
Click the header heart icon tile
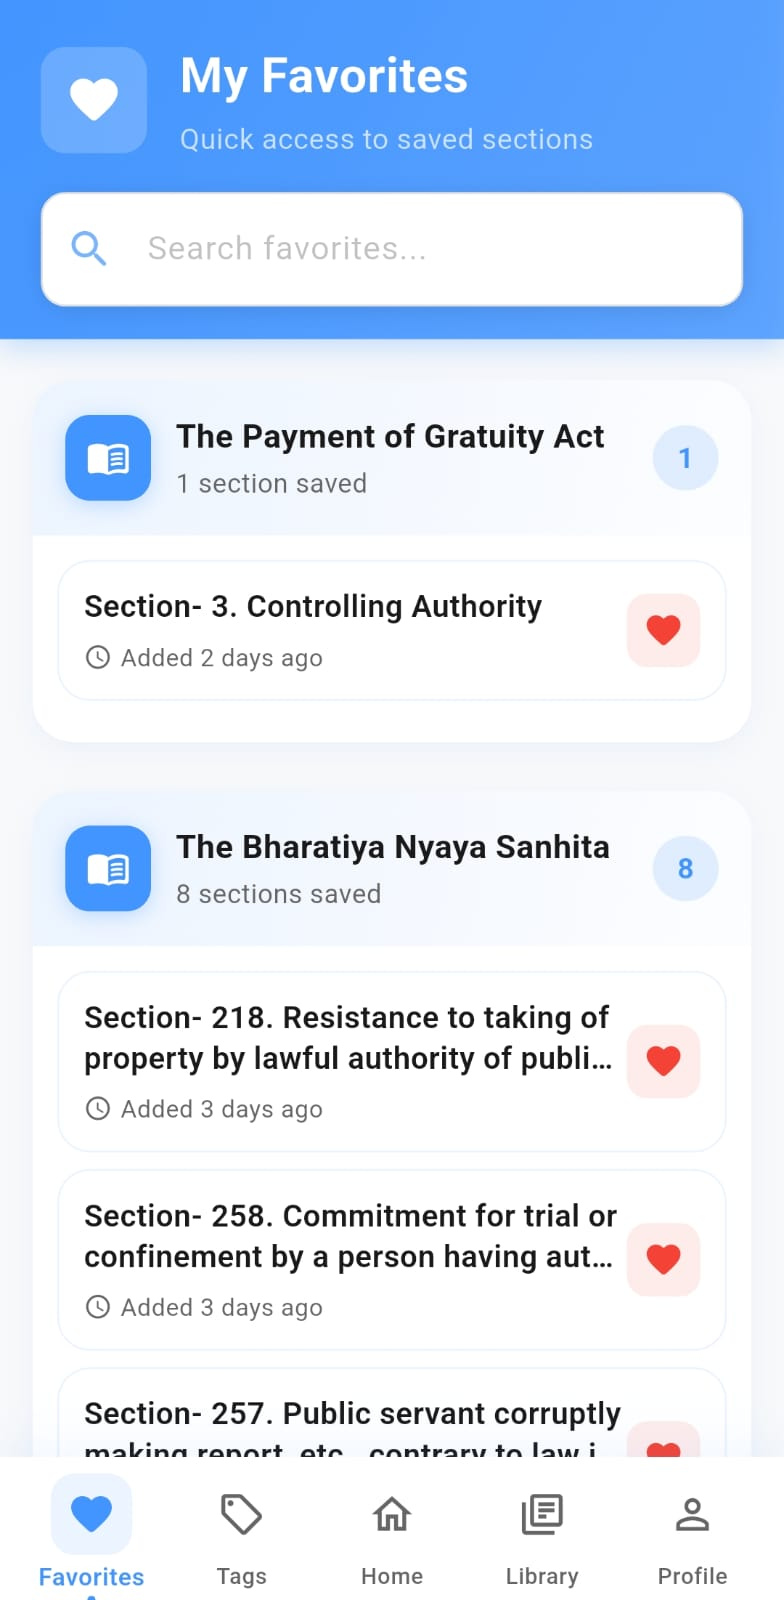coord(94,100)
